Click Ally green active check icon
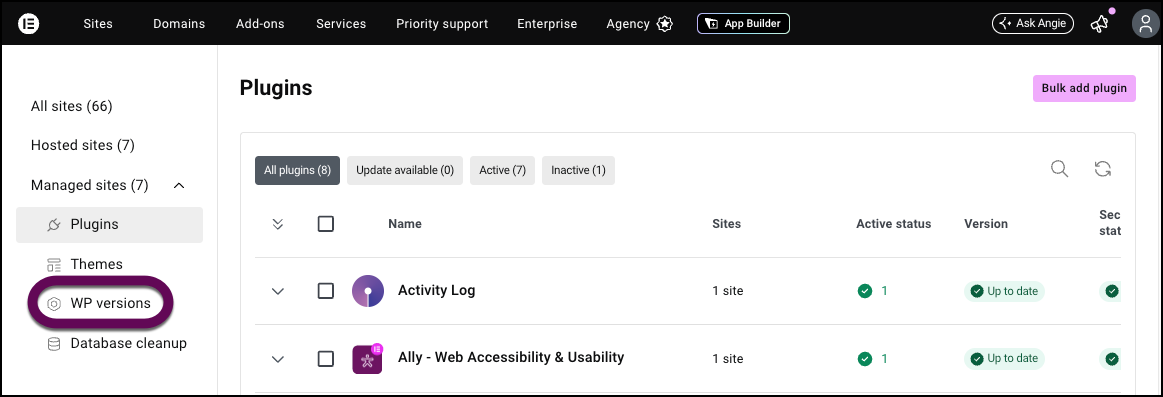The image size is (1163, 397). click(x=864, y=359)
